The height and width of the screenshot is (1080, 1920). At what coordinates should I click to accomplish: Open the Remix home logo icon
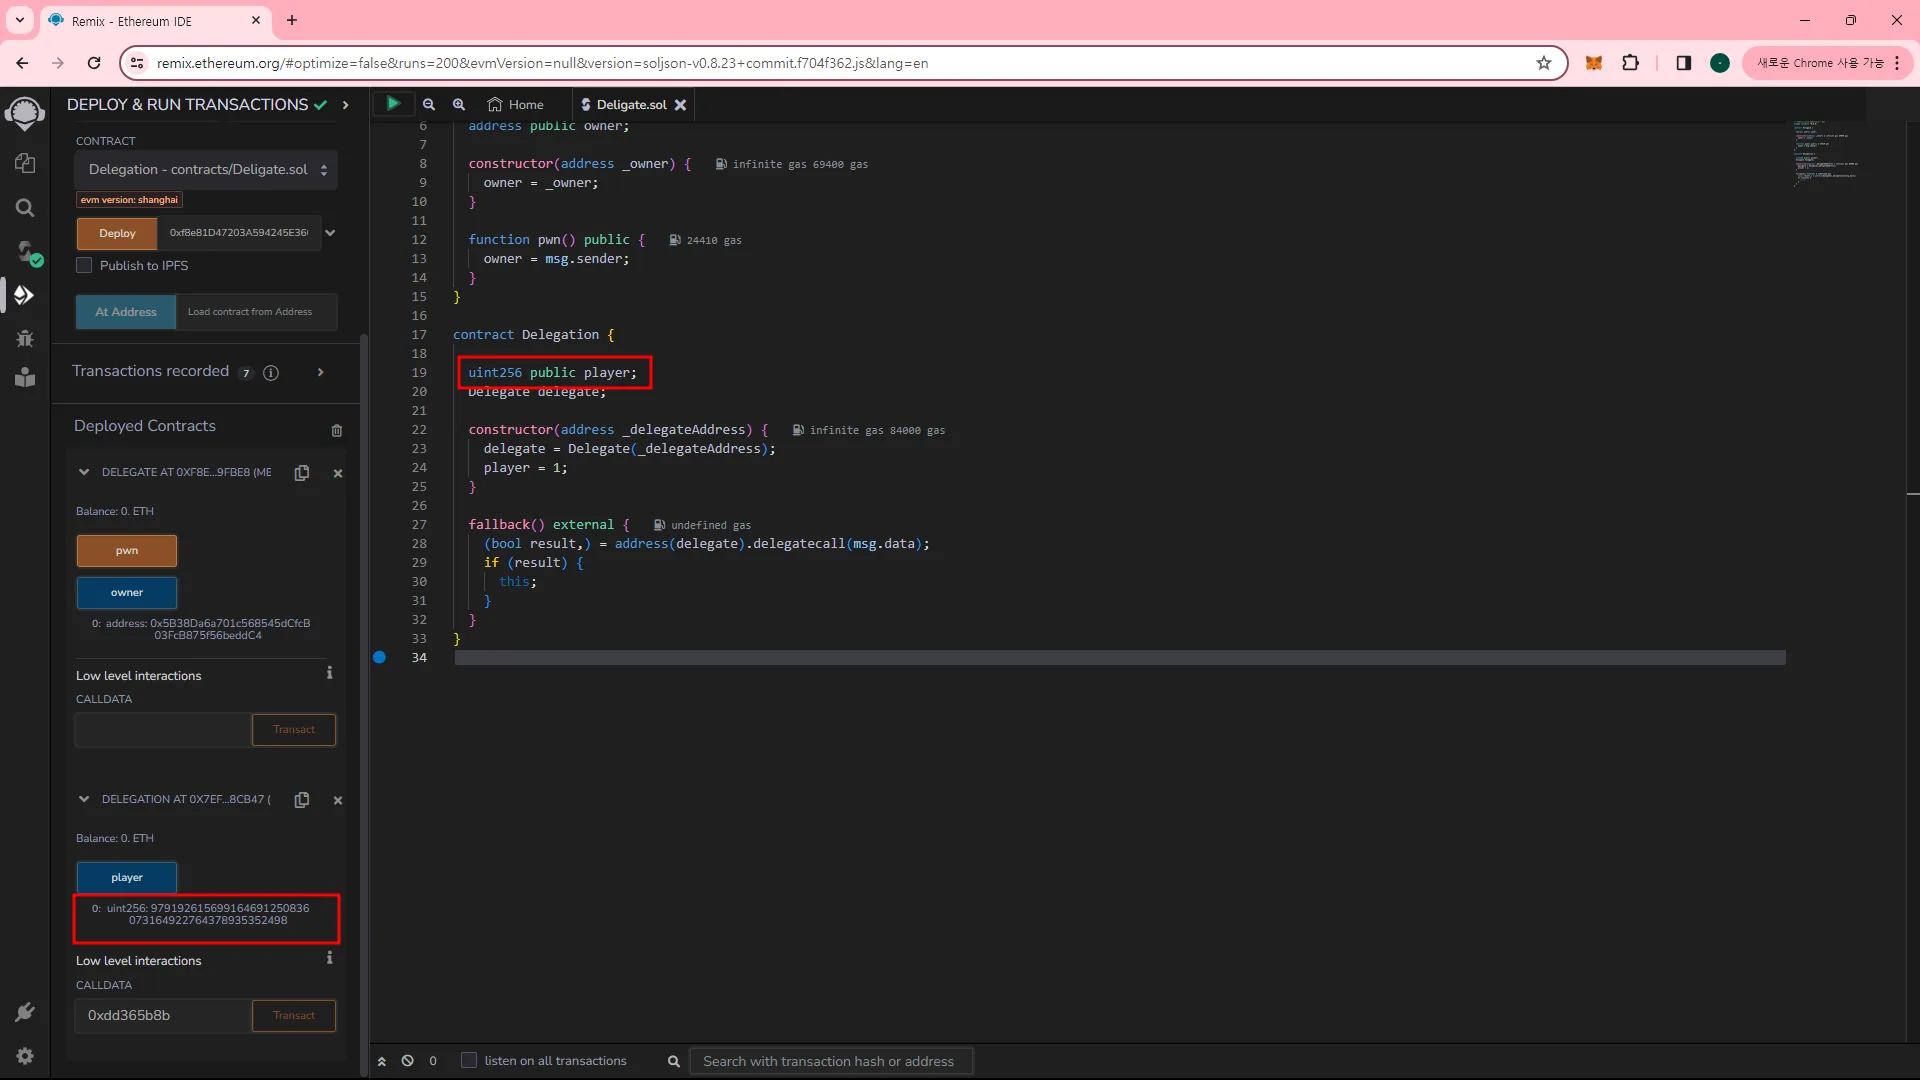pos(25,113)
